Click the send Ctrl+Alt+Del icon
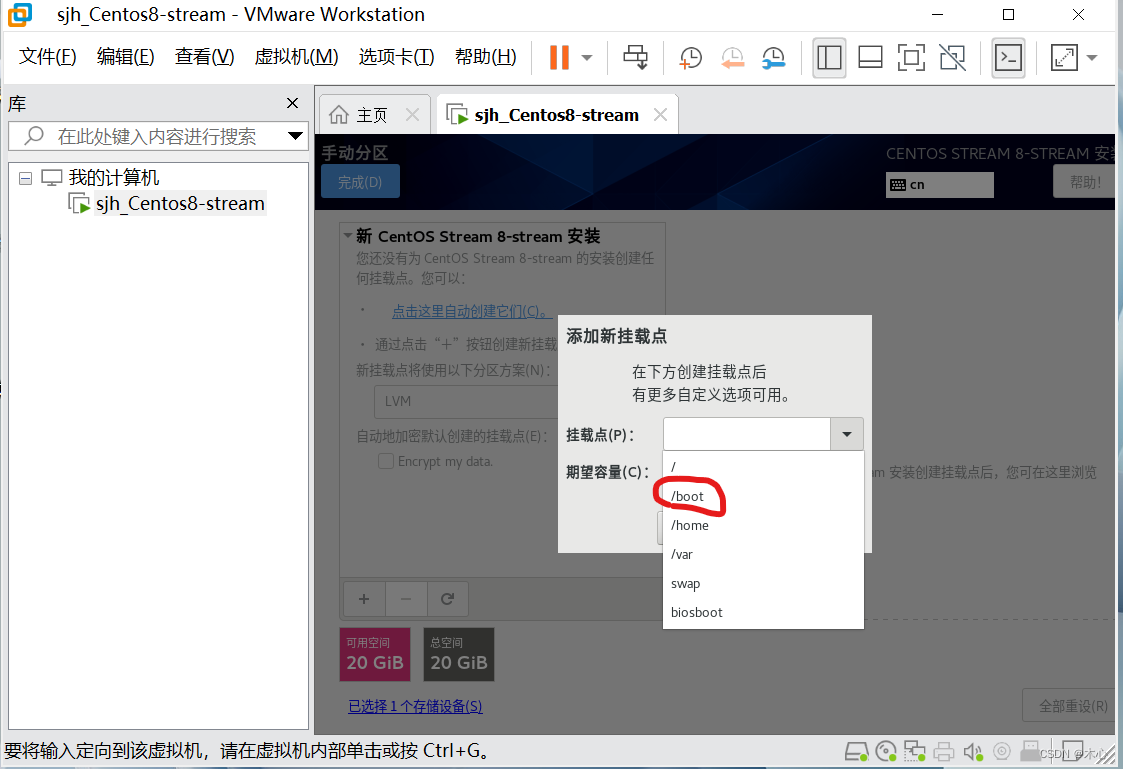 pos(635,57)
